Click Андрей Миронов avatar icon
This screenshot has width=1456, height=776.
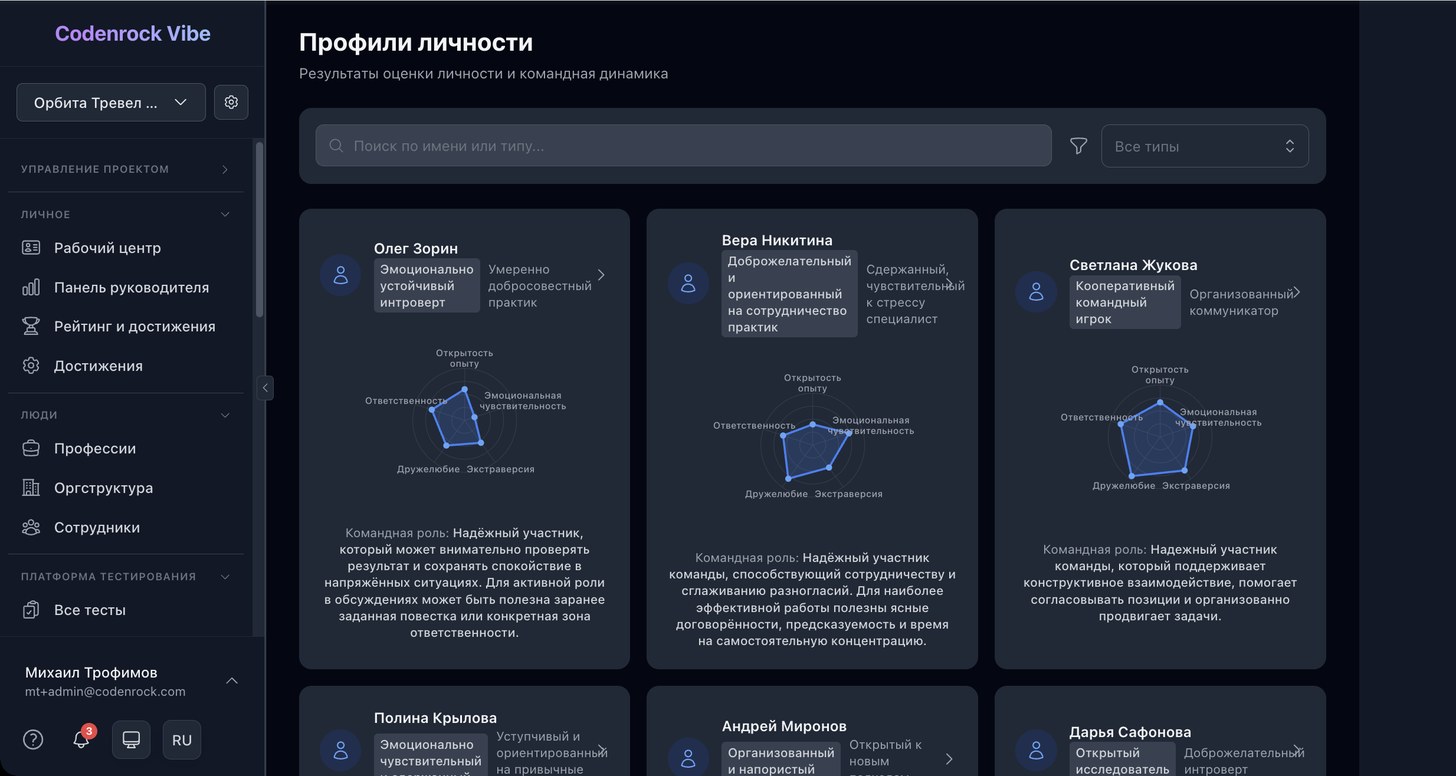pos(688,758)
